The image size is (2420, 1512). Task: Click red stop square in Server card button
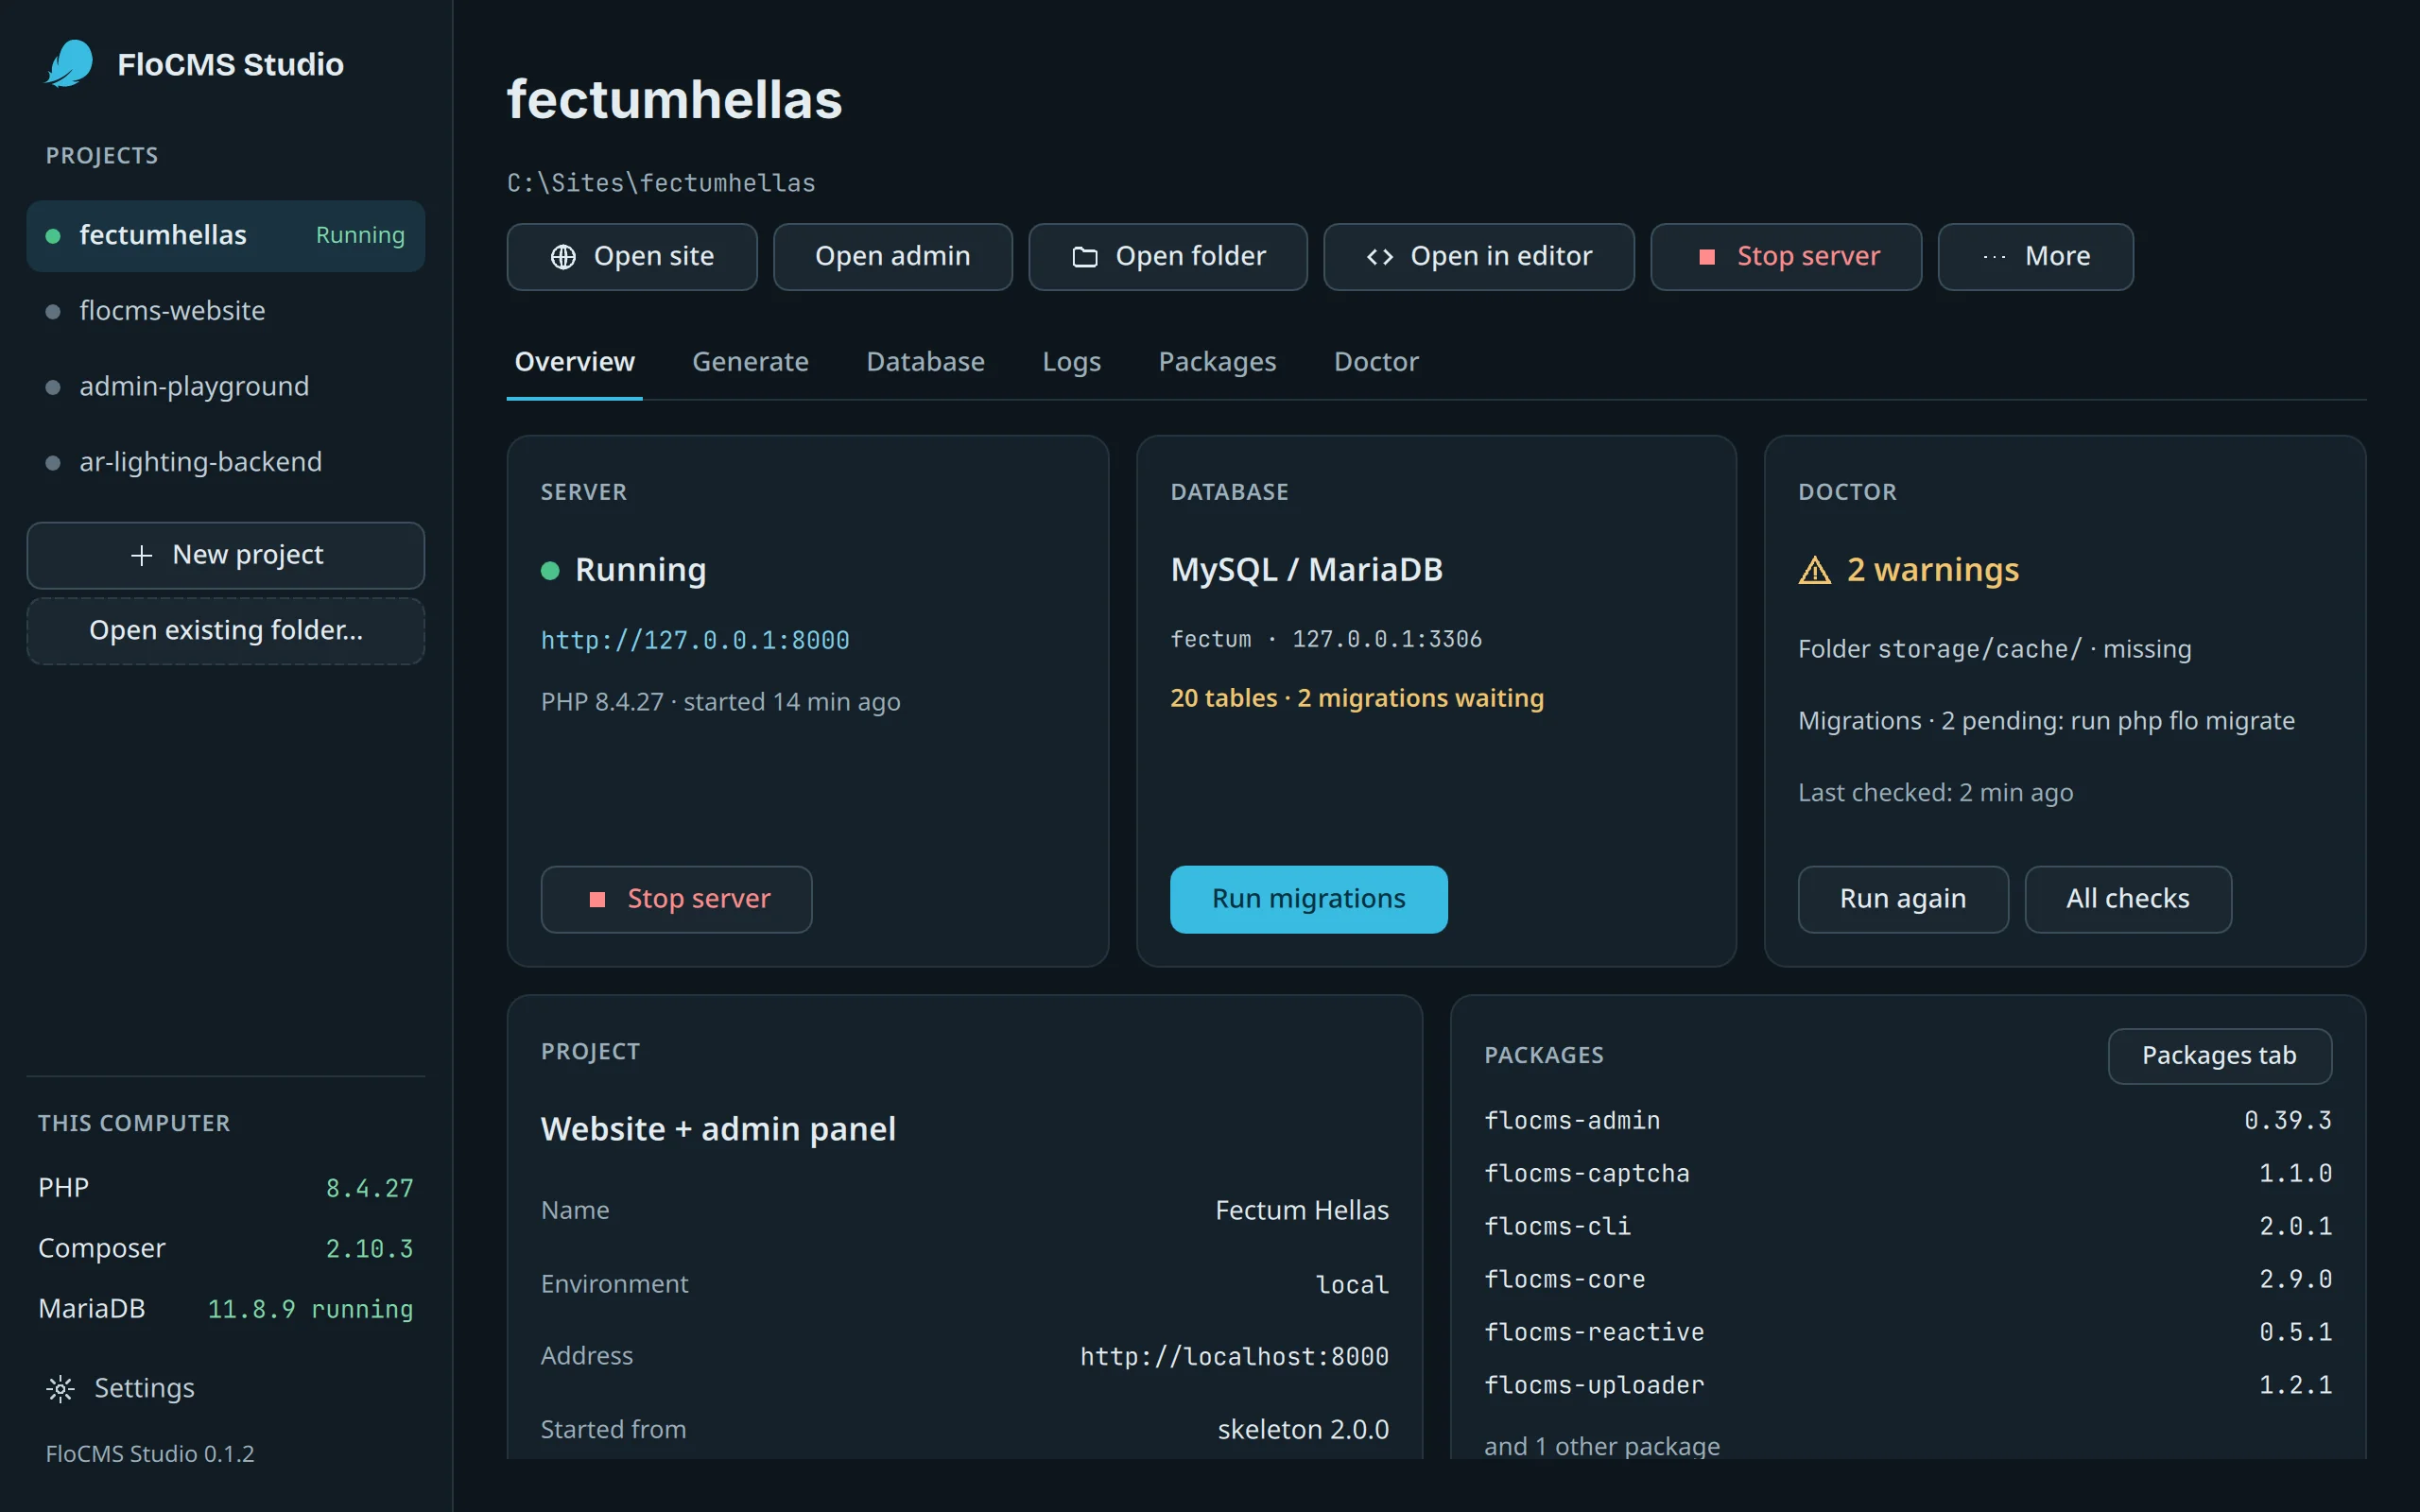click(x=597, y=899)
